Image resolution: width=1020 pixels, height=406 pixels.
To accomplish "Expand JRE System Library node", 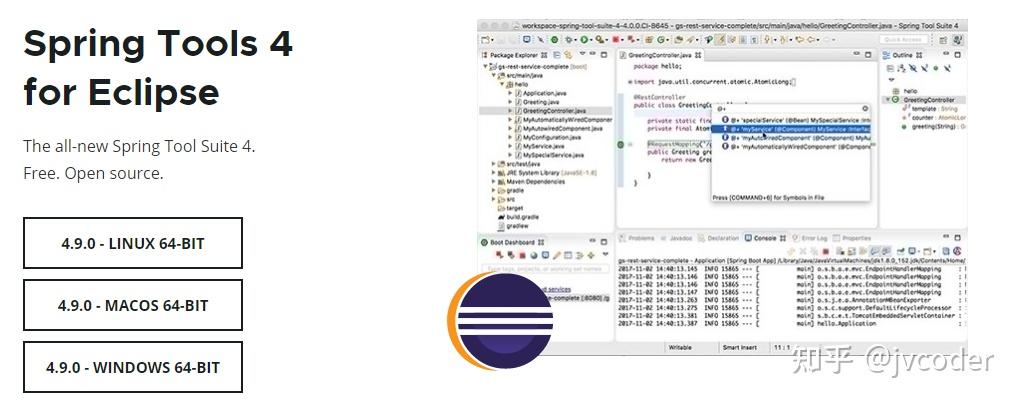I will click(x=493, y=173).
